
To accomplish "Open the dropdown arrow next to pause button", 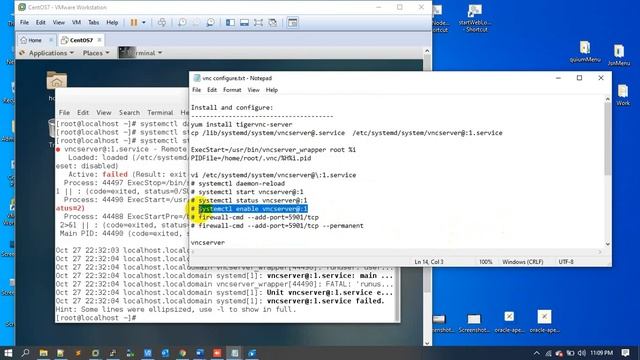I will [x=144, y=22].
